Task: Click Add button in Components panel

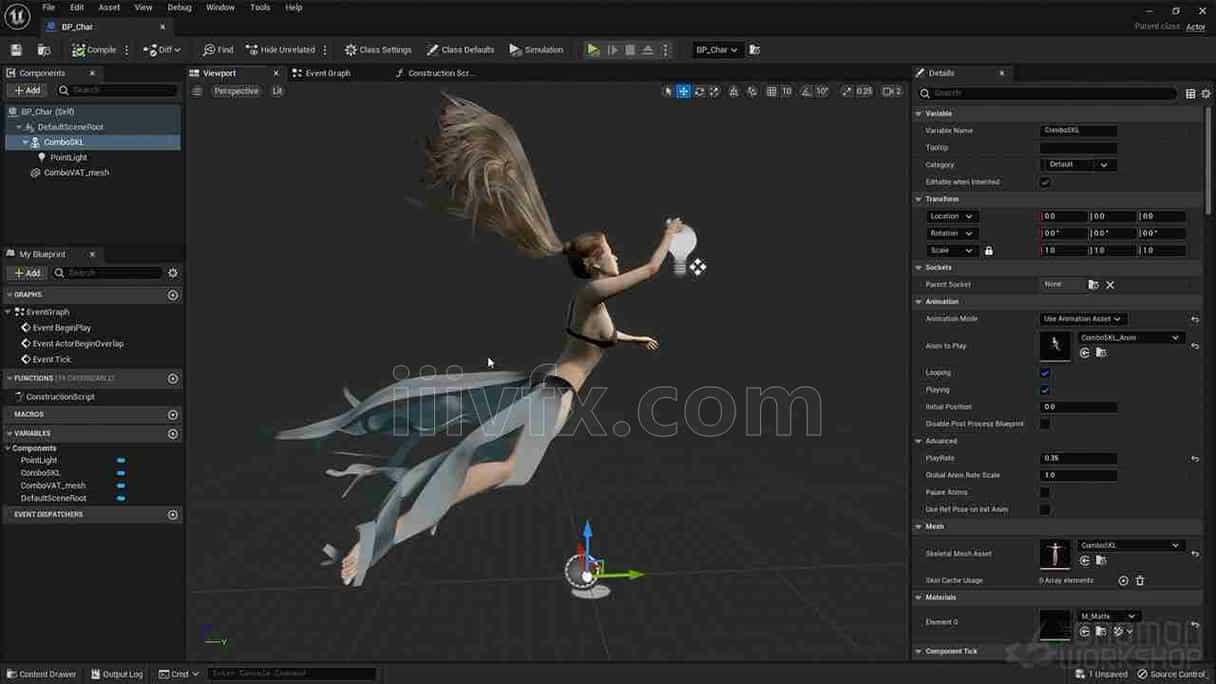Action: point(26,91)
